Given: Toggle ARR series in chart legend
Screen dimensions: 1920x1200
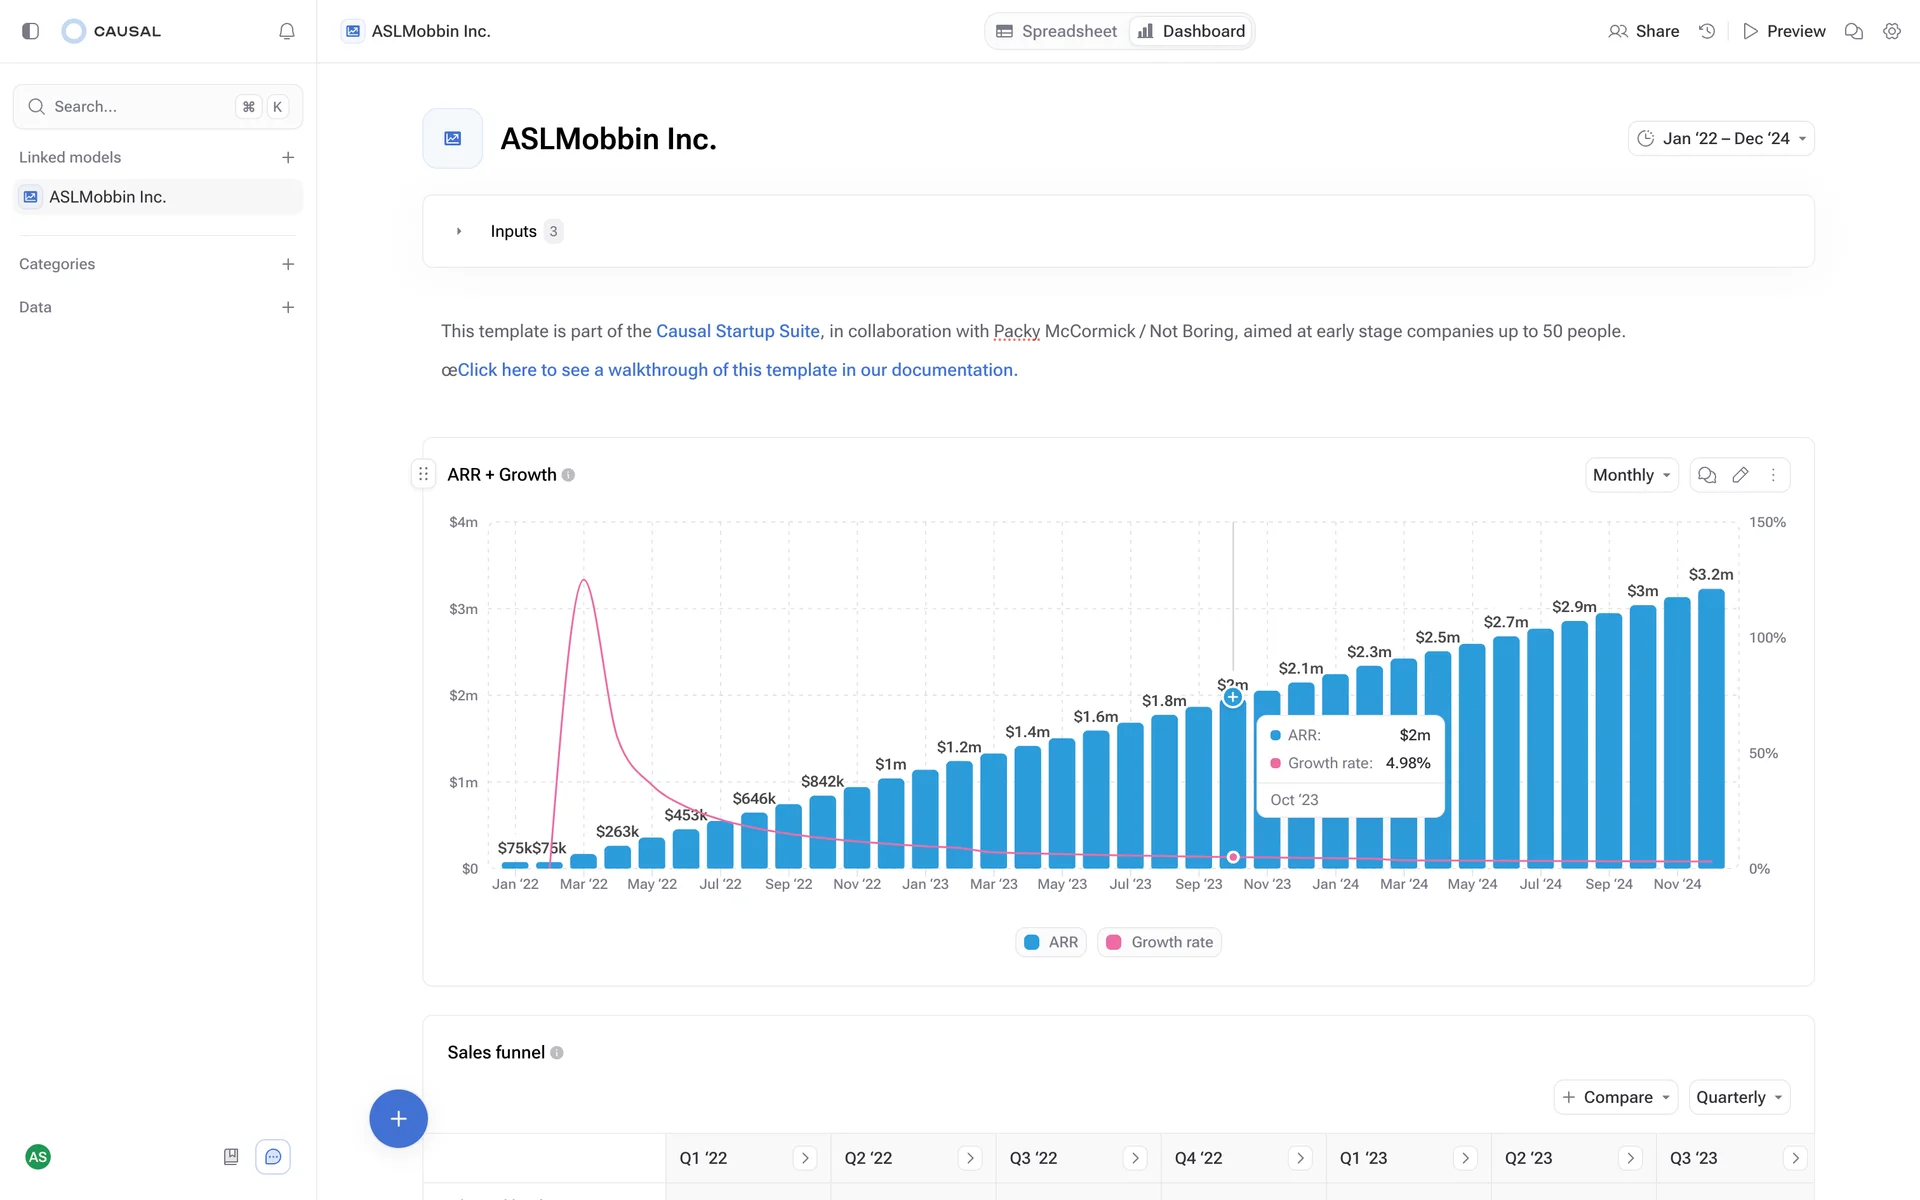Looking at the screenshot, I should point(1051,942).
